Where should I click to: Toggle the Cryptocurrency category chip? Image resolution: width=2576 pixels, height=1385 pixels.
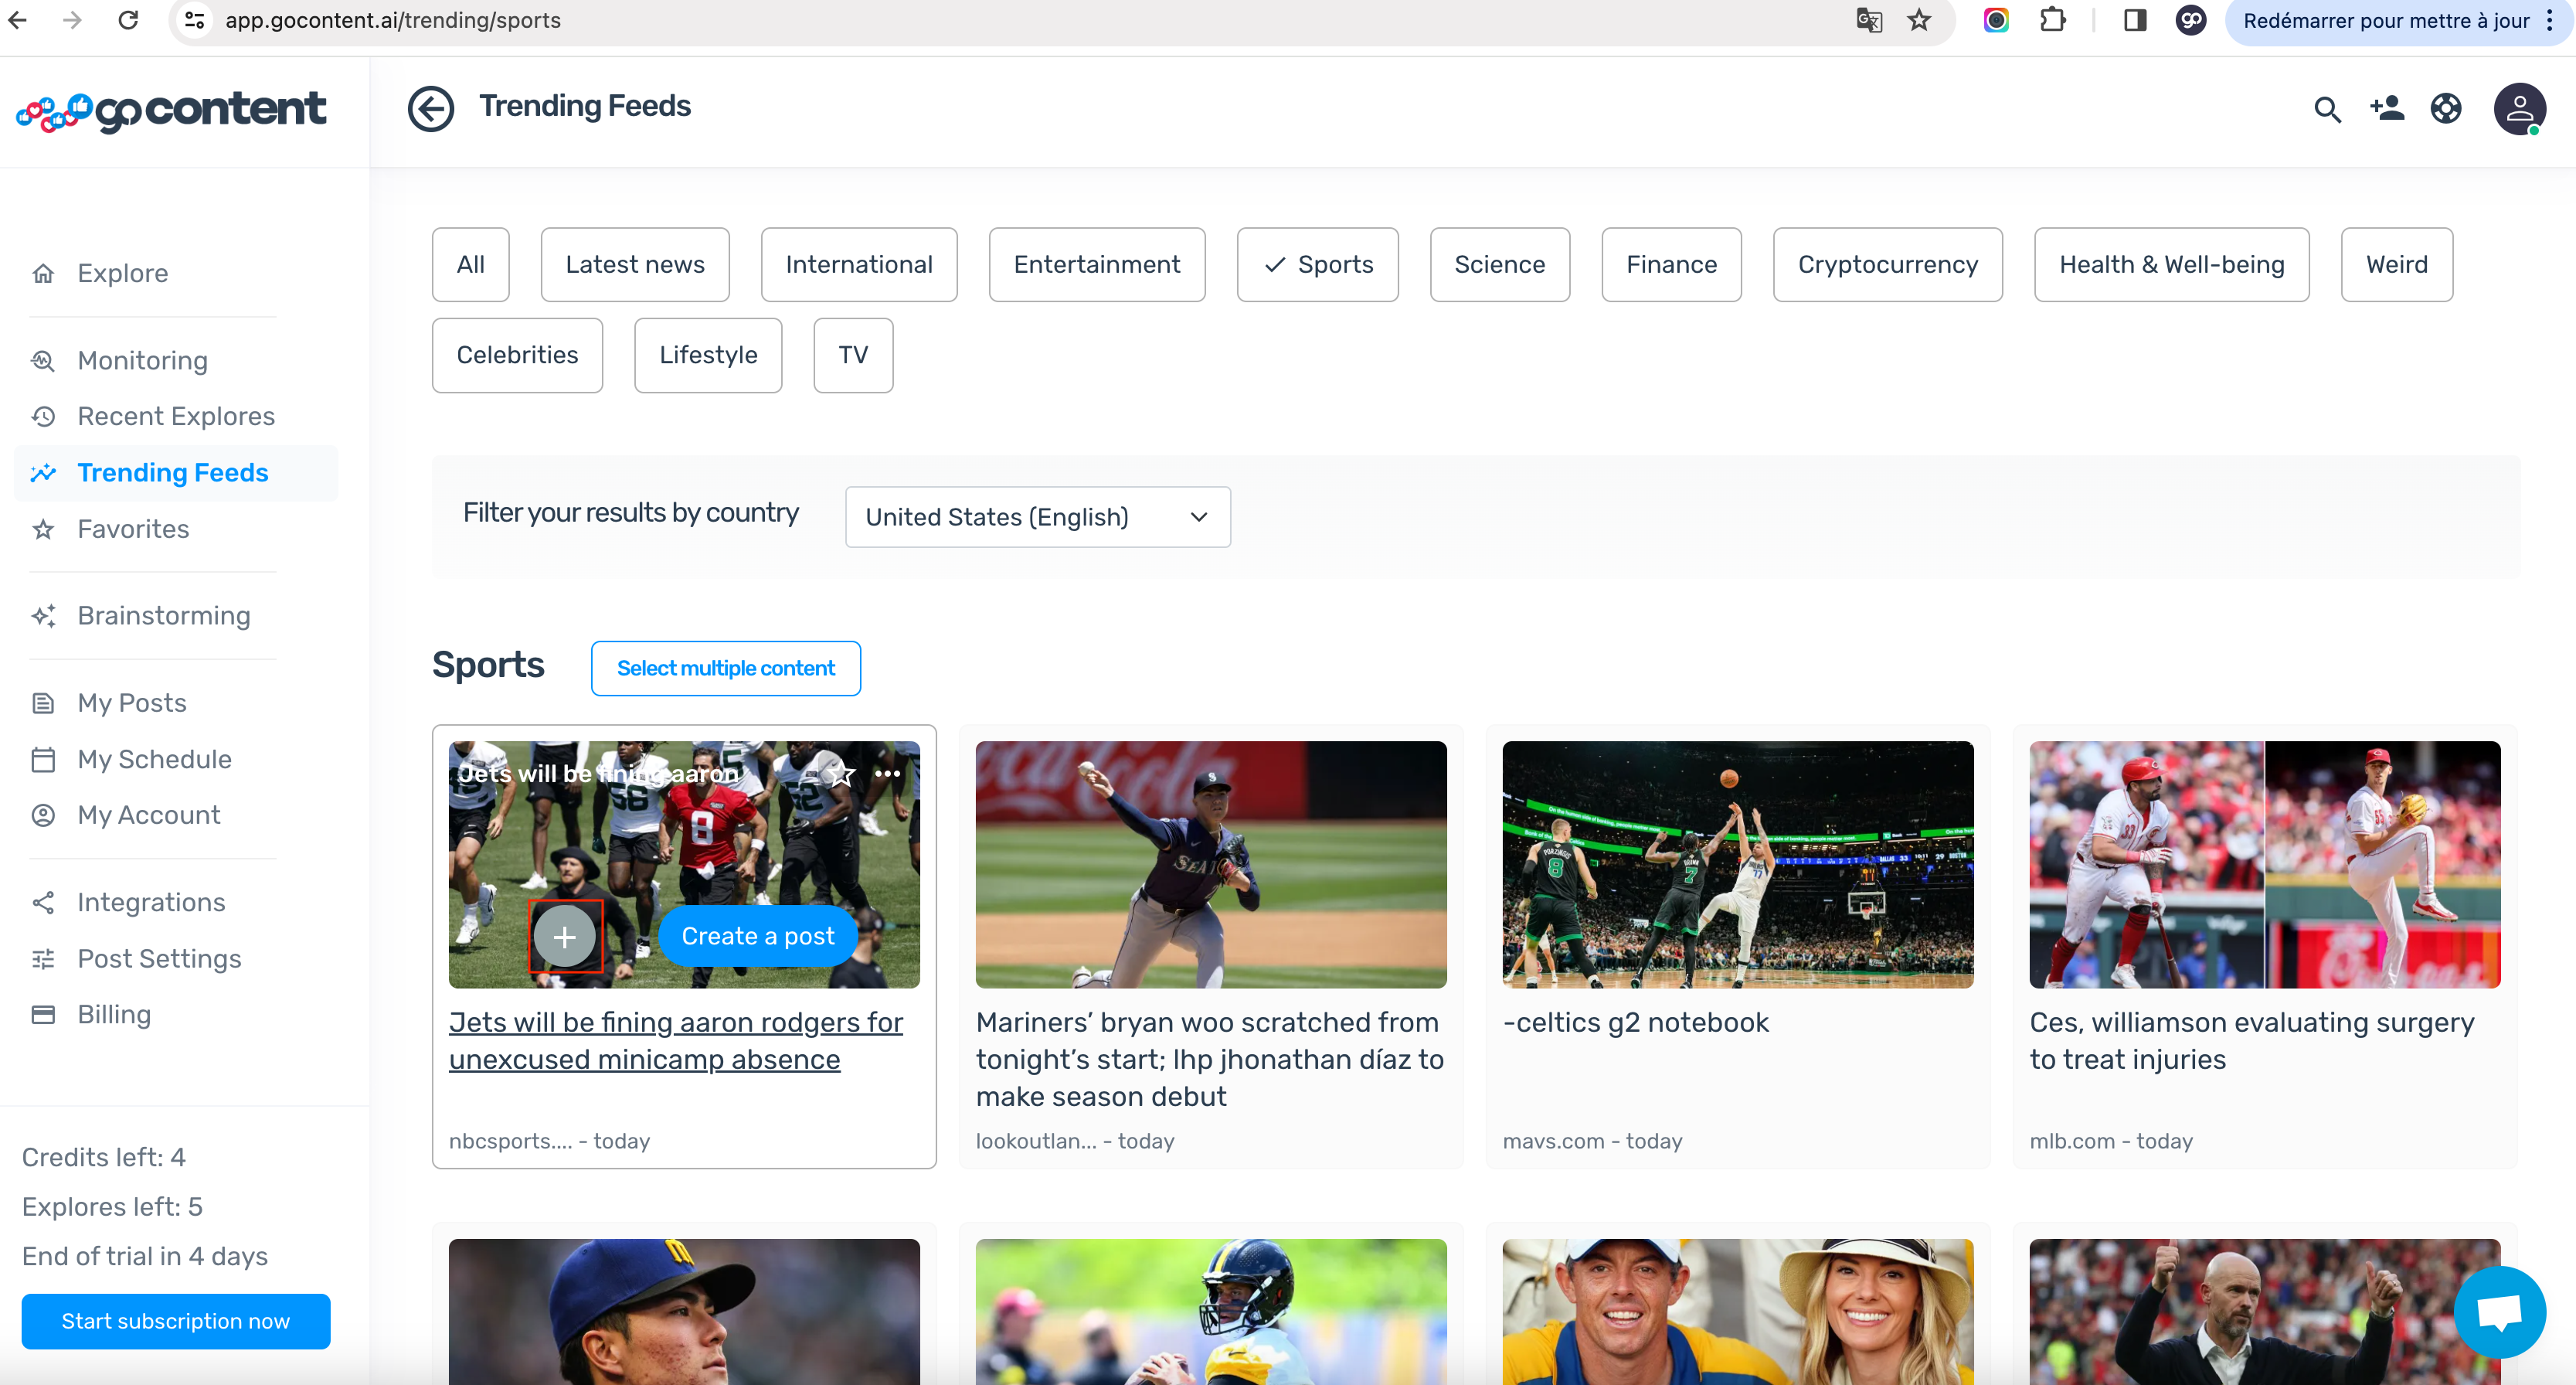[x=1887, y=264]
